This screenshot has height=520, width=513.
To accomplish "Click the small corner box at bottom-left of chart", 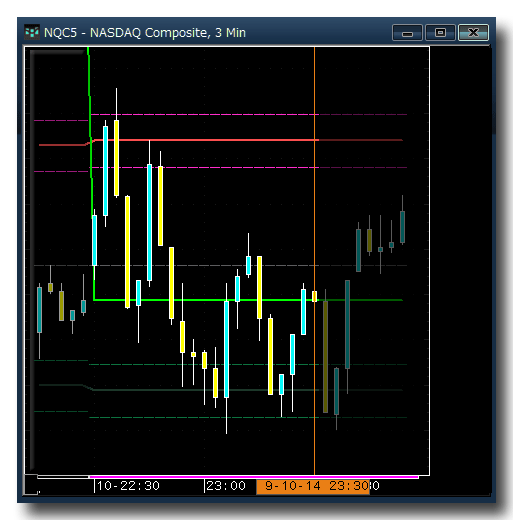I will pyautogui.click(x=31, y=485).
